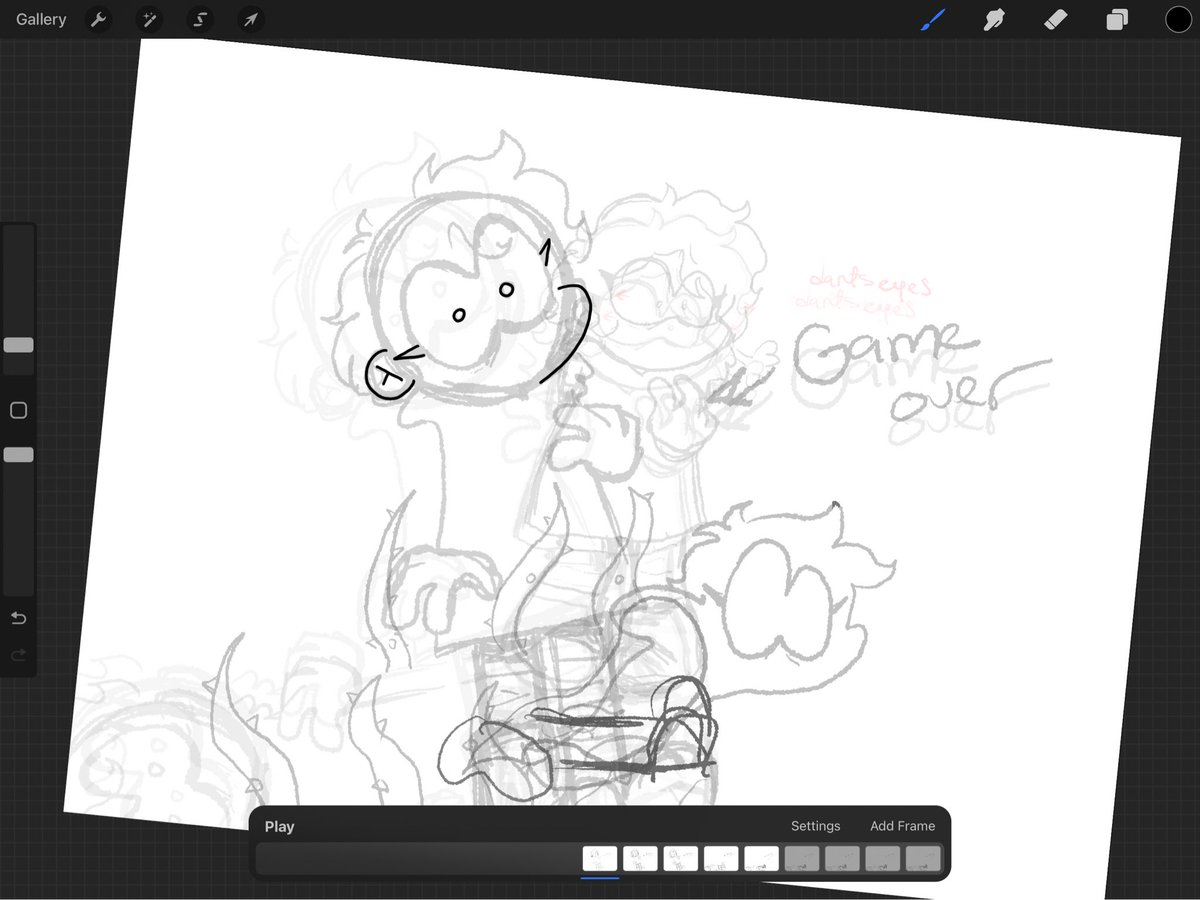Open the Selection tool
The width and height of the screenshot is (1200, 900).
pyautogui.click(x=200, y=19)
